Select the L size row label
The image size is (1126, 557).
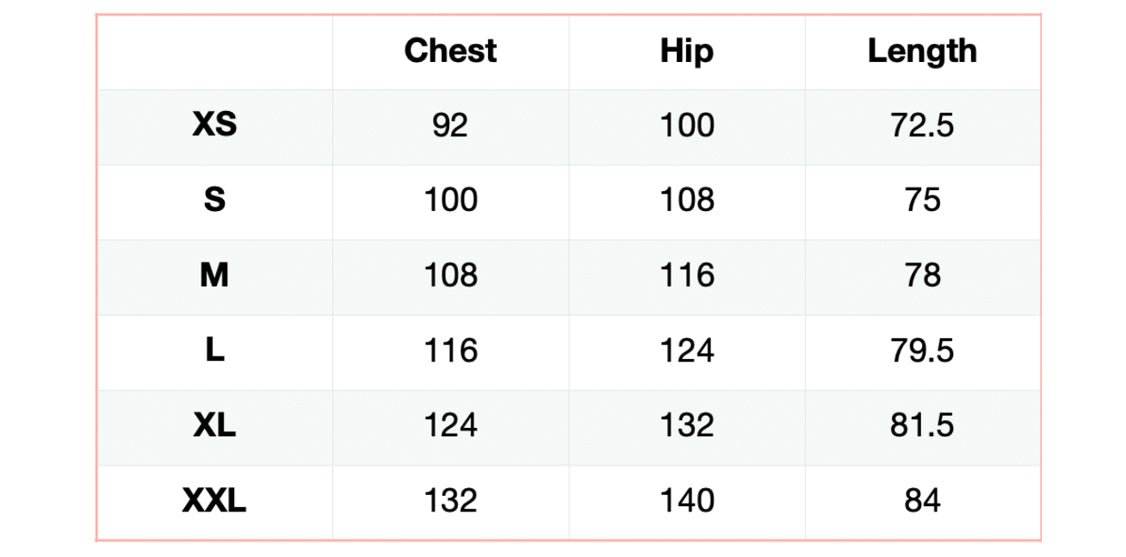pos(214,351)
